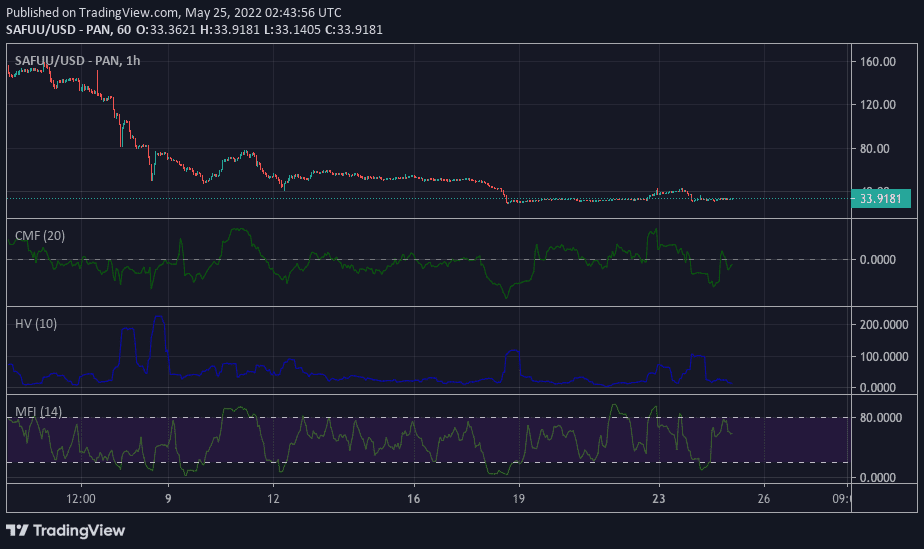Click the 200.0000 HV scale value

coord(883,325)
